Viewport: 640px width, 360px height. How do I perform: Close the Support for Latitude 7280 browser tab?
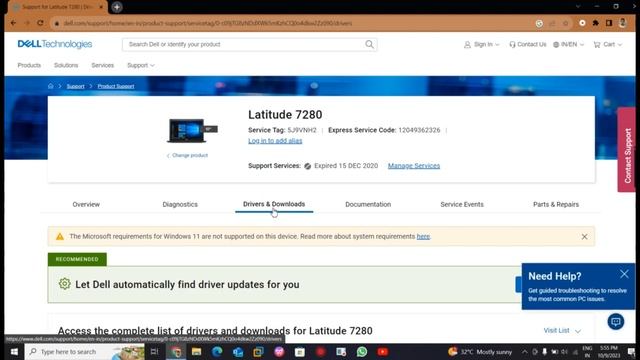[x=101, y=7]
